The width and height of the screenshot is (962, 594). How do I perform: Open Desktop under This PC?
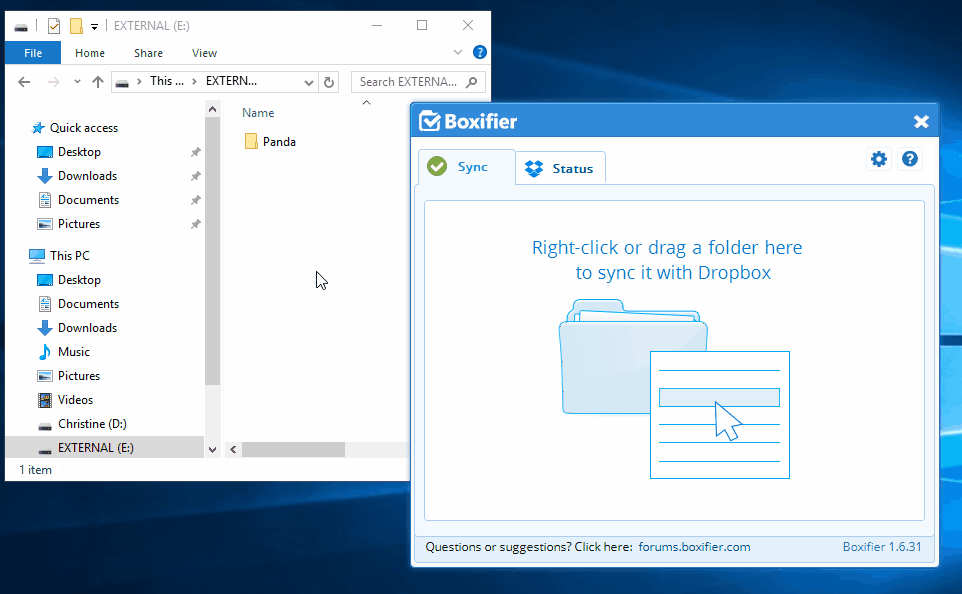[79, 279]
